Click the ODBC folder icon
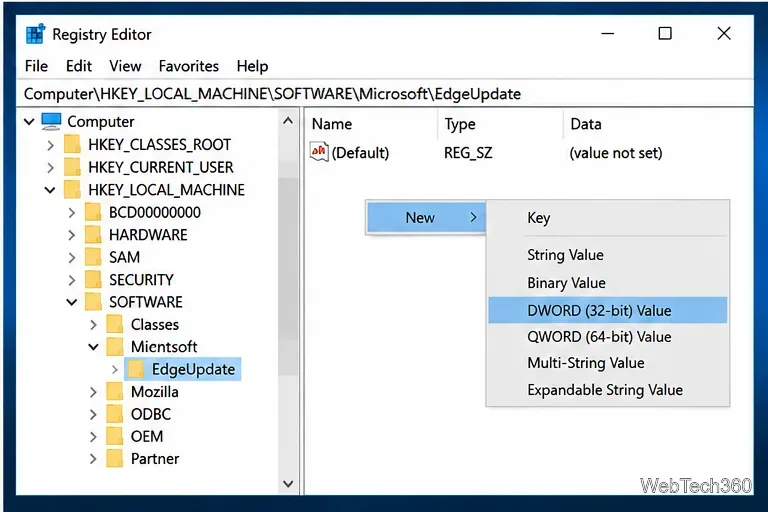 [115, 414]
